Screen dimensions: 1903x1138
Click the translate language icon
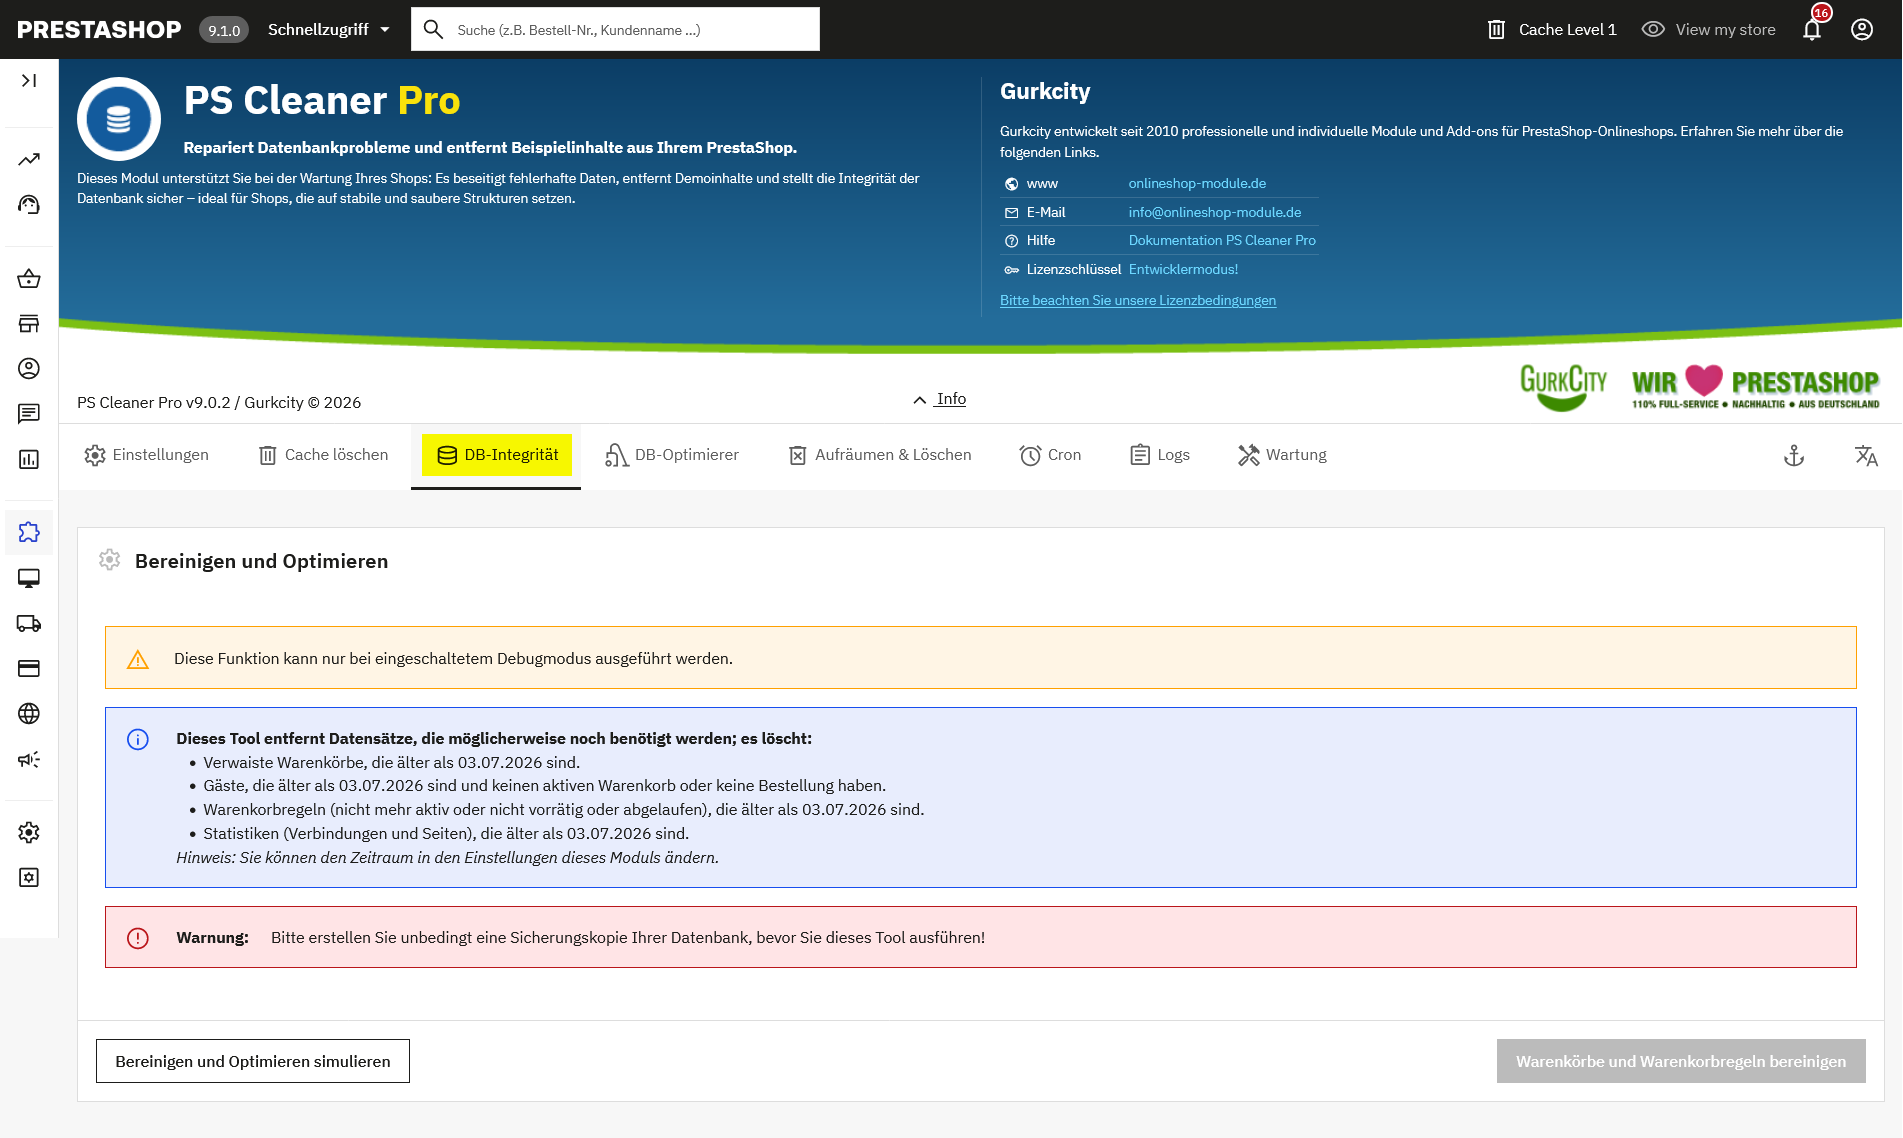[x=1866, y=456]
